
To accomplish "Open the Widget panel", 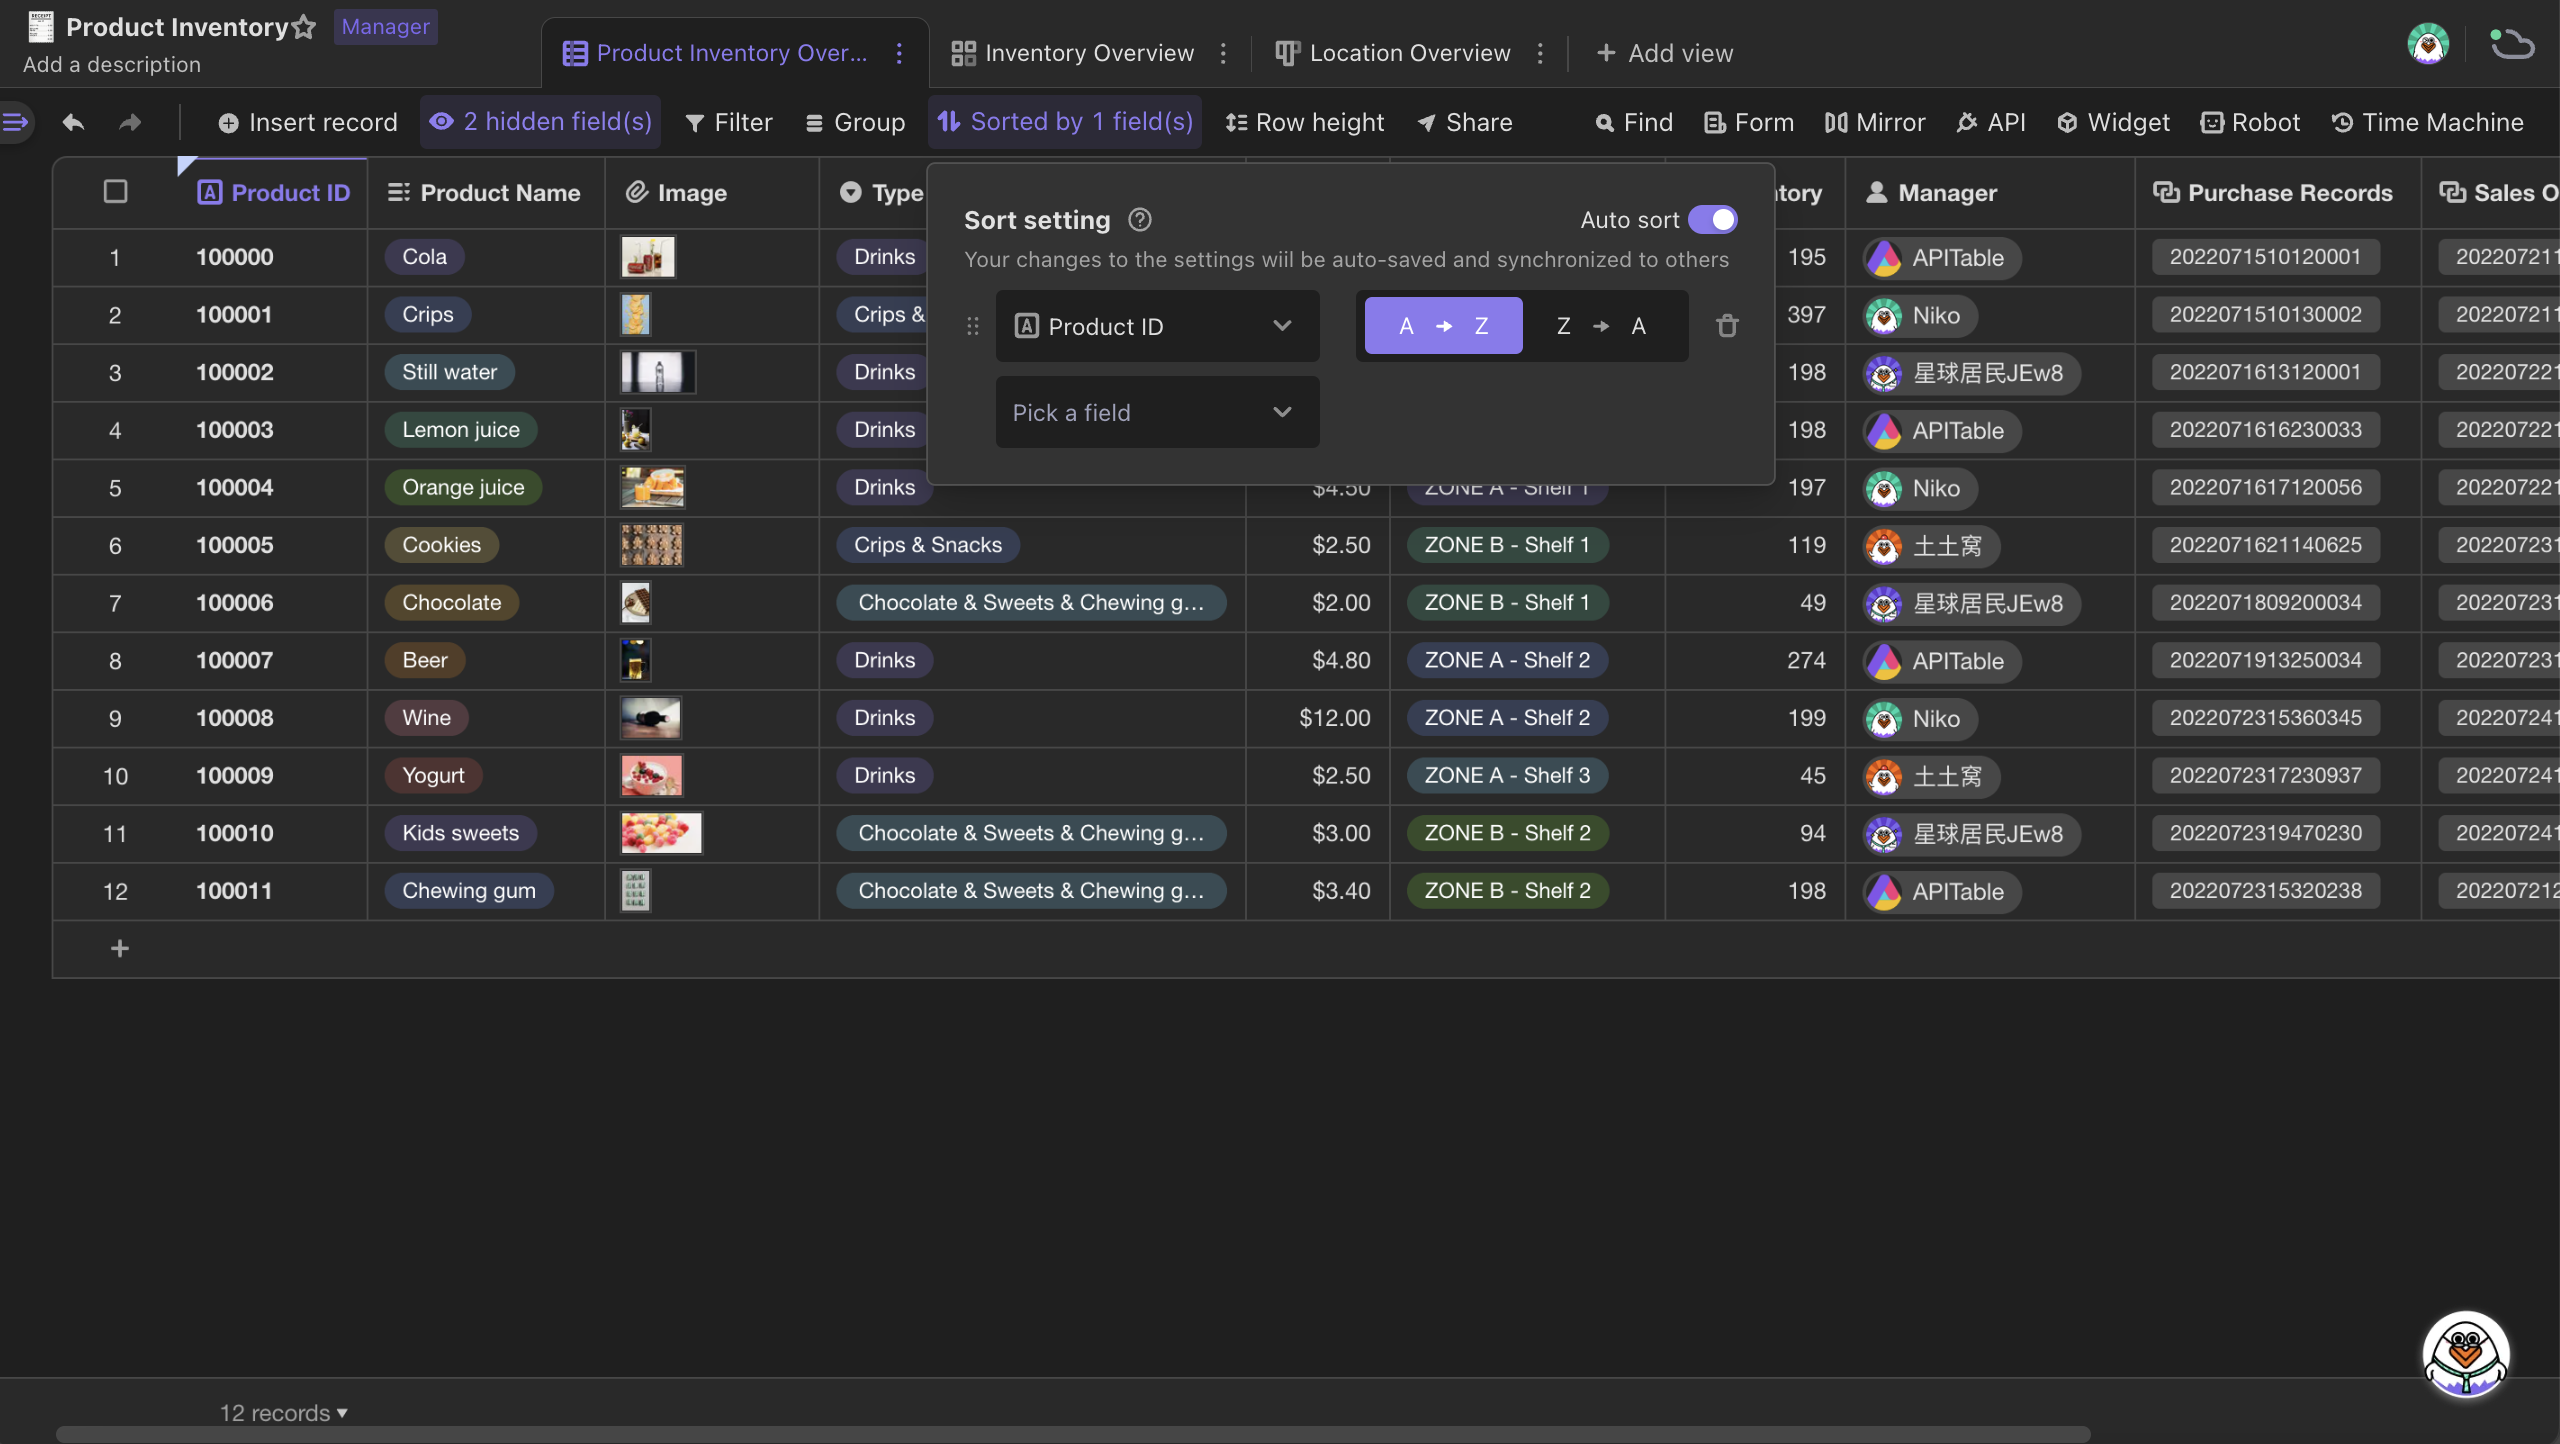I will [2113, 122].
